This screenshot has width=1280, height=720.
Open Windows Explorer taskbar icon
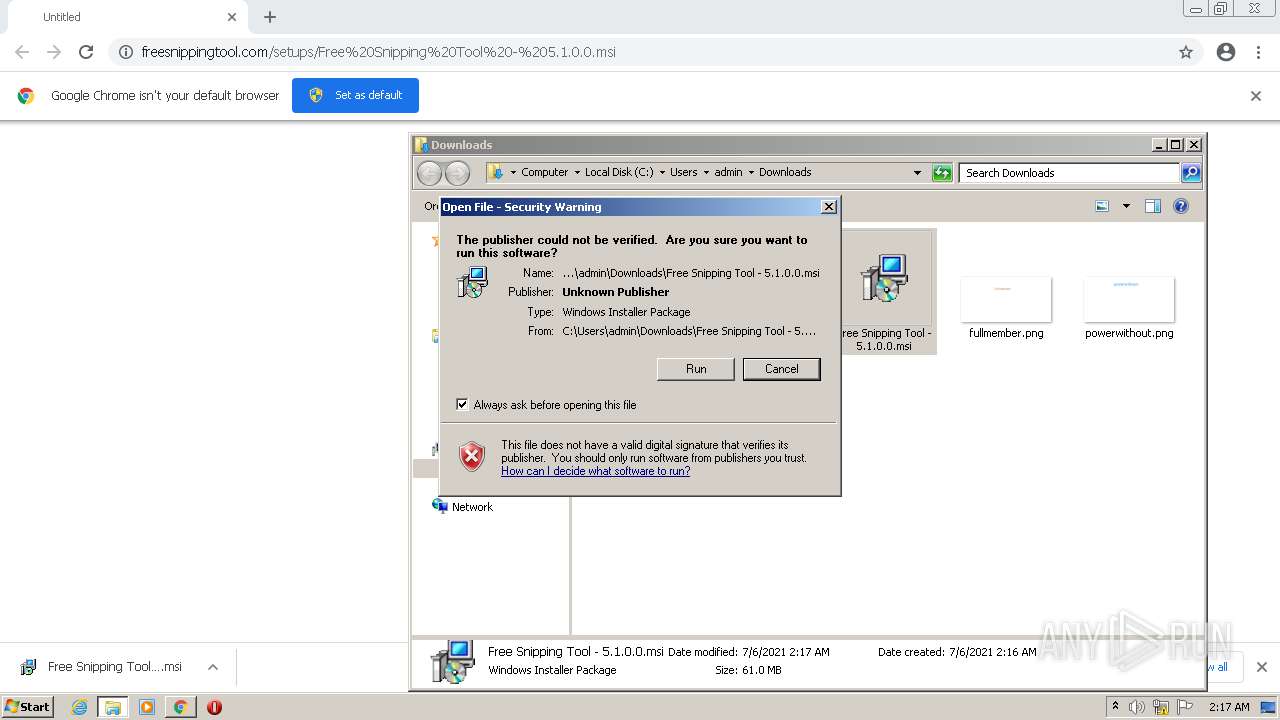(113, 707)
